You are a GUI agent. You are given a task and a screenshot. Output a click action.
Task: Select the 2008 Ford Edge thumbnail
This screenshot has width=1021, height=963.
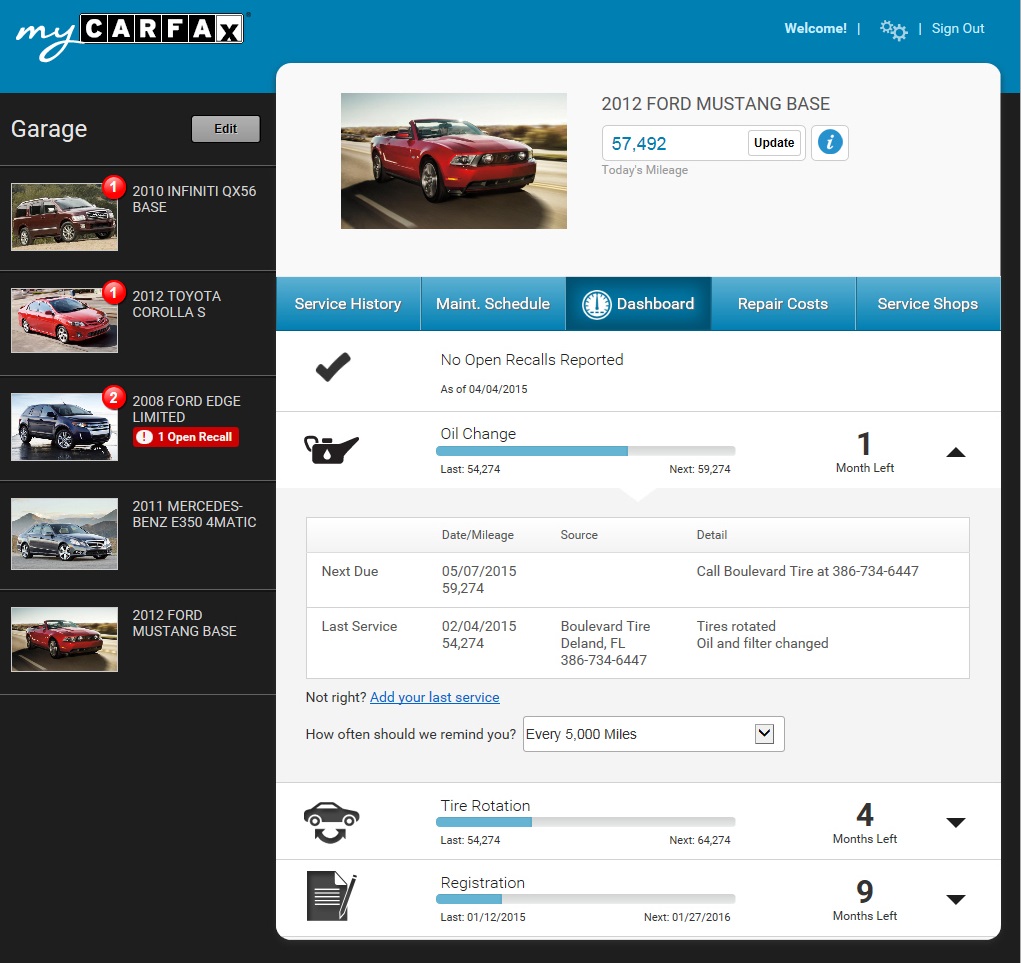(64, 427)
